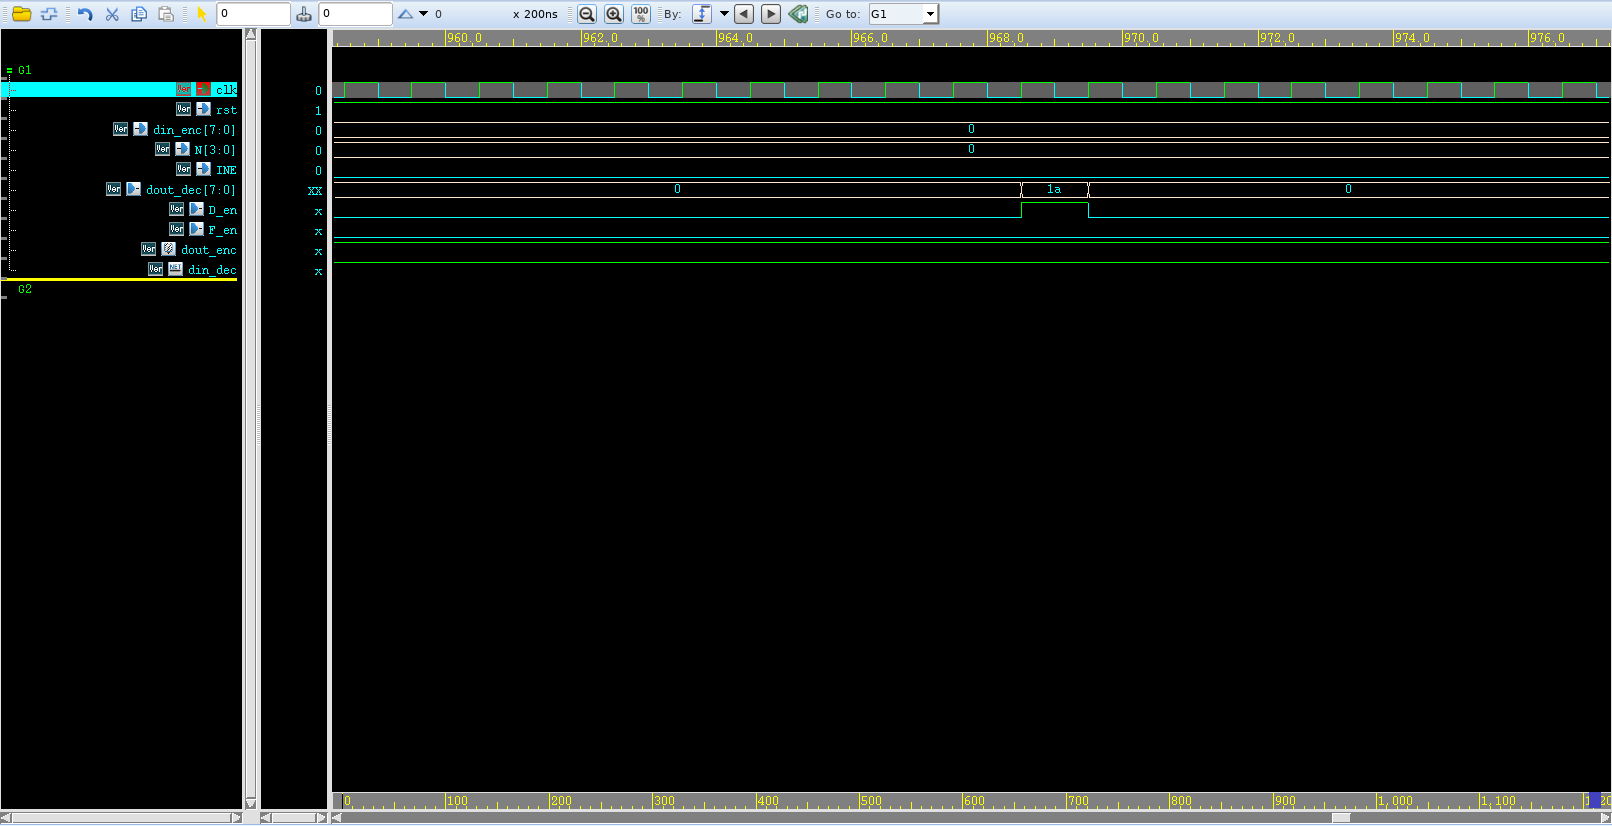The image size is (1612, 826).
Task: Click waveform horizontal scroll right arrow
Action: click(1605, 817)
